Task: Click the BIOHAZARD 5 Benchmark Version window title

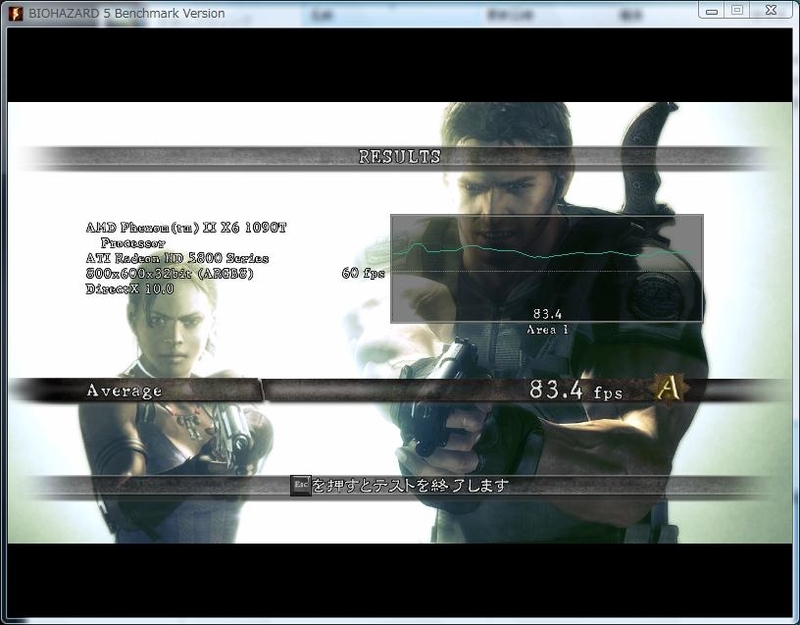Action: (127, 13)
